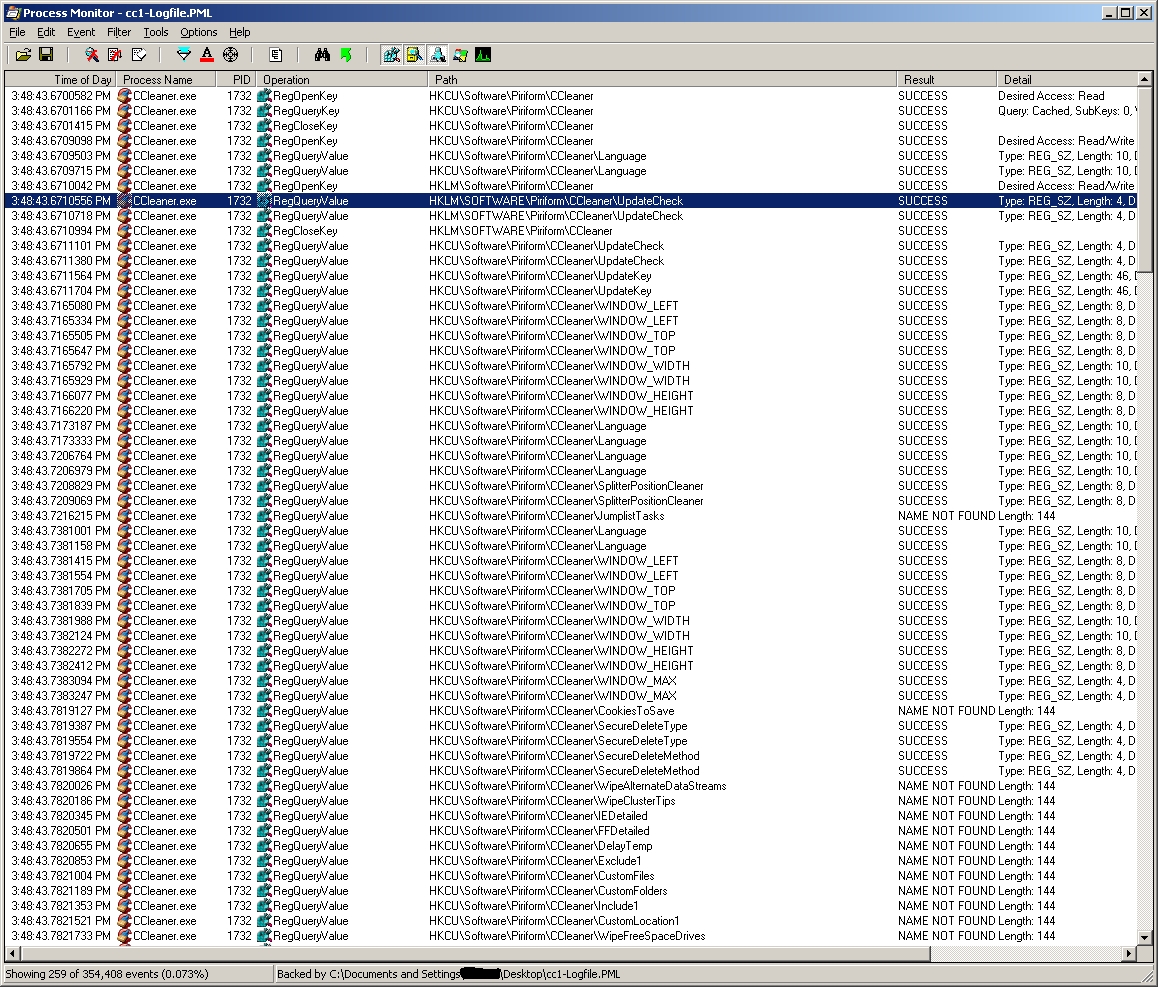The height and width of the screenshot is (987, 1158).
Task: Click the Open log file icon
Action: click(x=23, y=54)
